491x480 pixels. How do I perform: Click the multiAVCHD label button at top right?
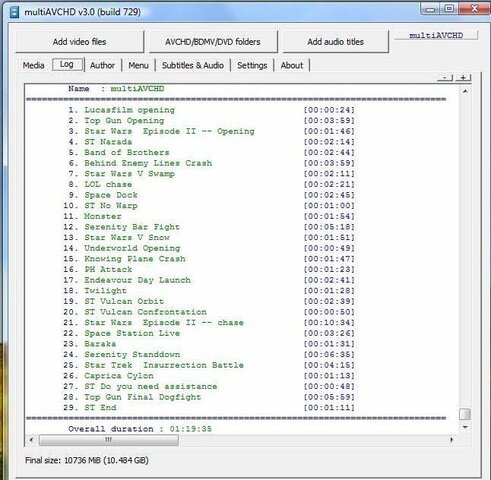[x=436, y=35]
